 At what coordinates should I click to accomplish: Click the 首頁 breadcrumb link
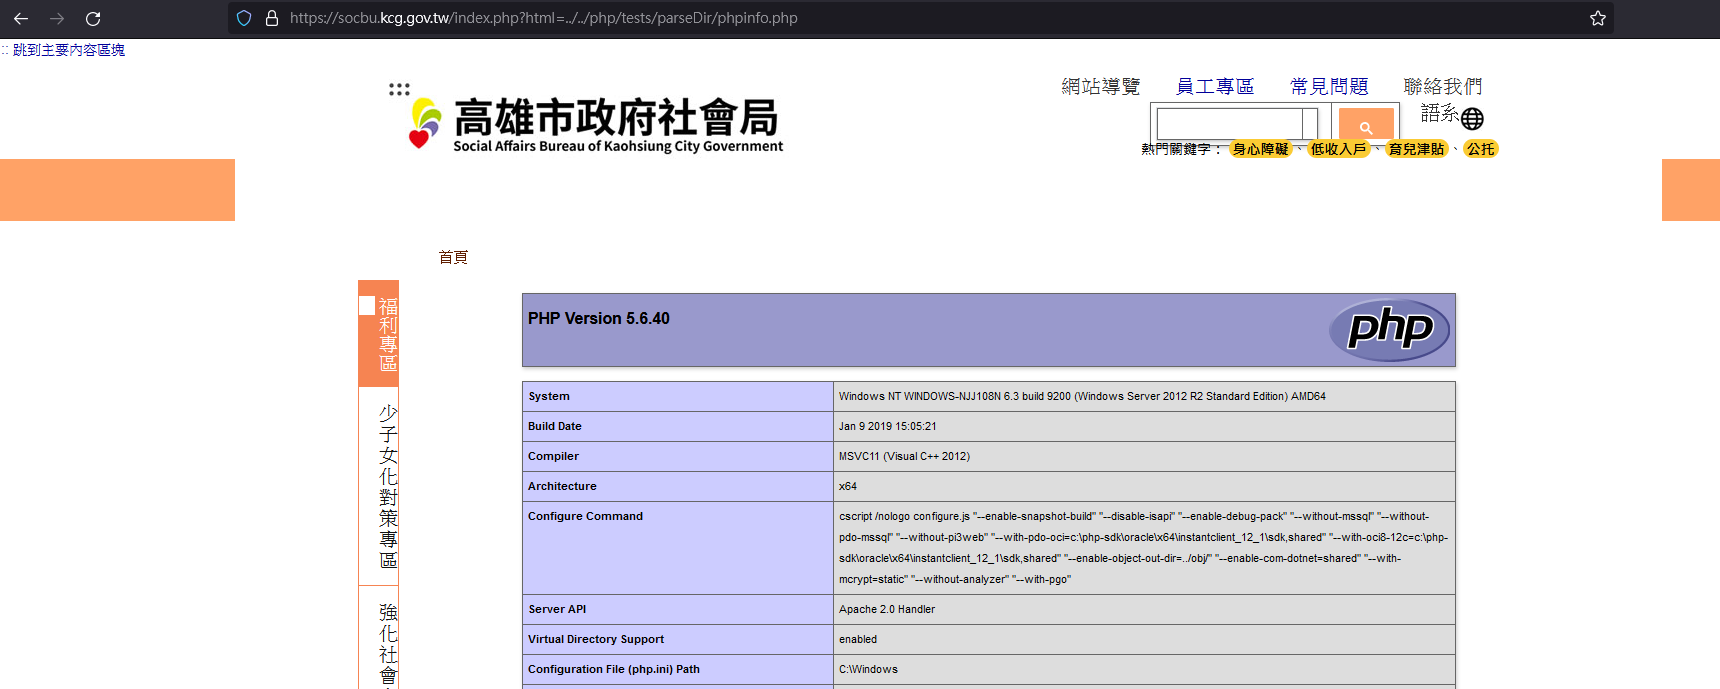tap(453, 257)
